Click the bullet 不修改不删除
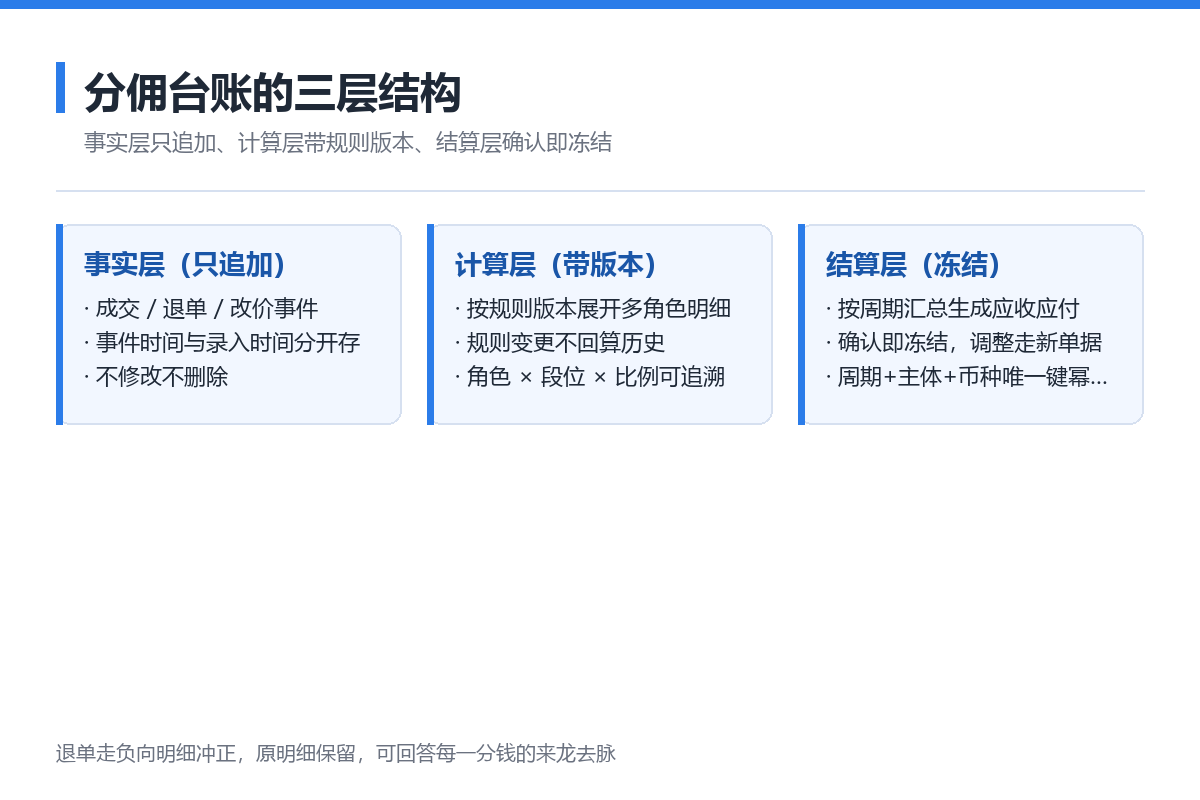Image resolution: width=1200 pixels, height=800 pixels. click(156, 377)
